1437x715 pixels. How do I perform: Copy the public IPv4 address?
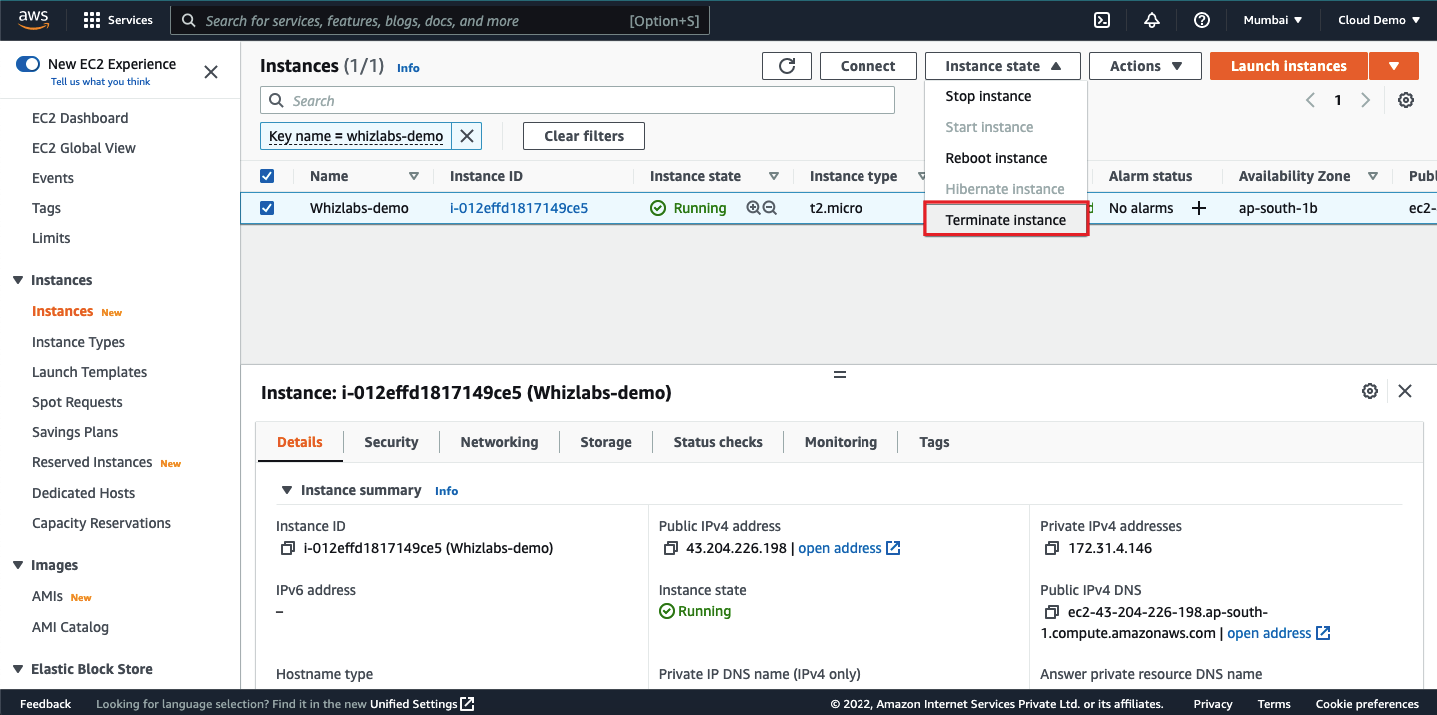click(x=671, y=548)
